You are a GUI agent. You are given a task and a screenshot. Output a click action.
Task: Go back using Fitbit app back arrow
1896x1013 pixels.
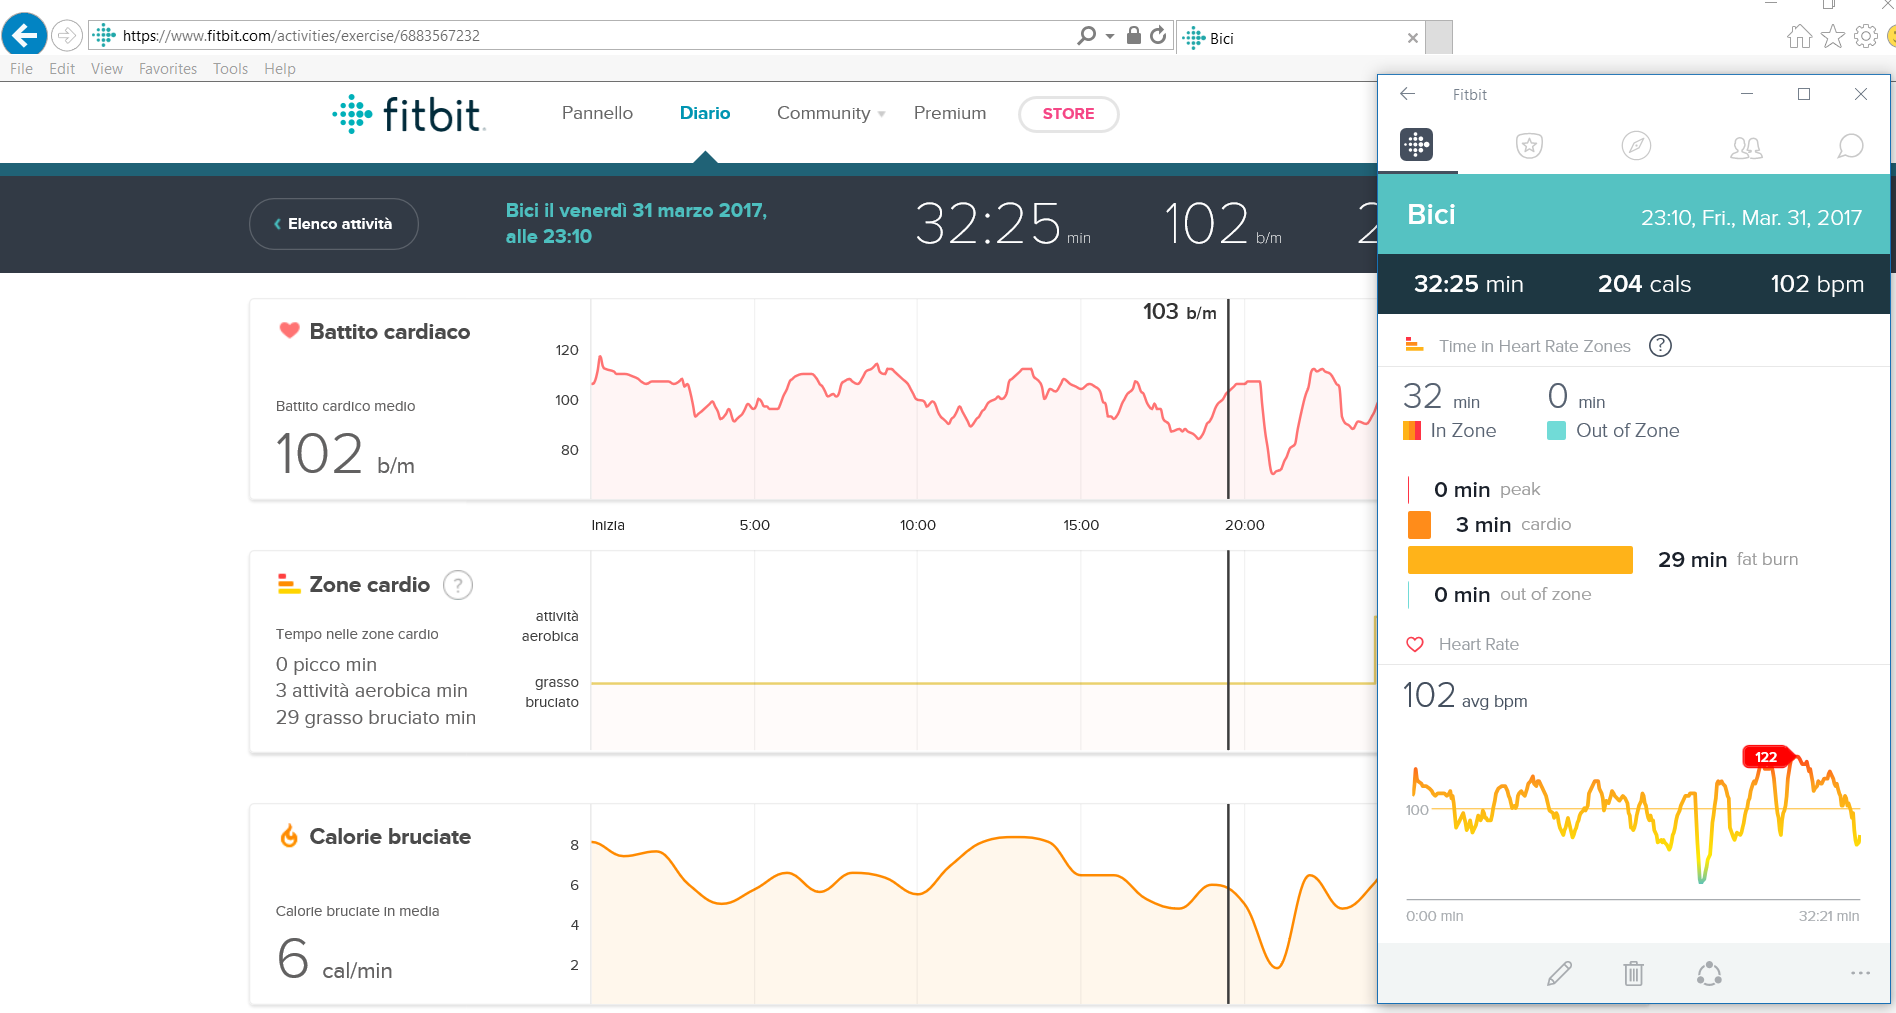(1407, 94)
